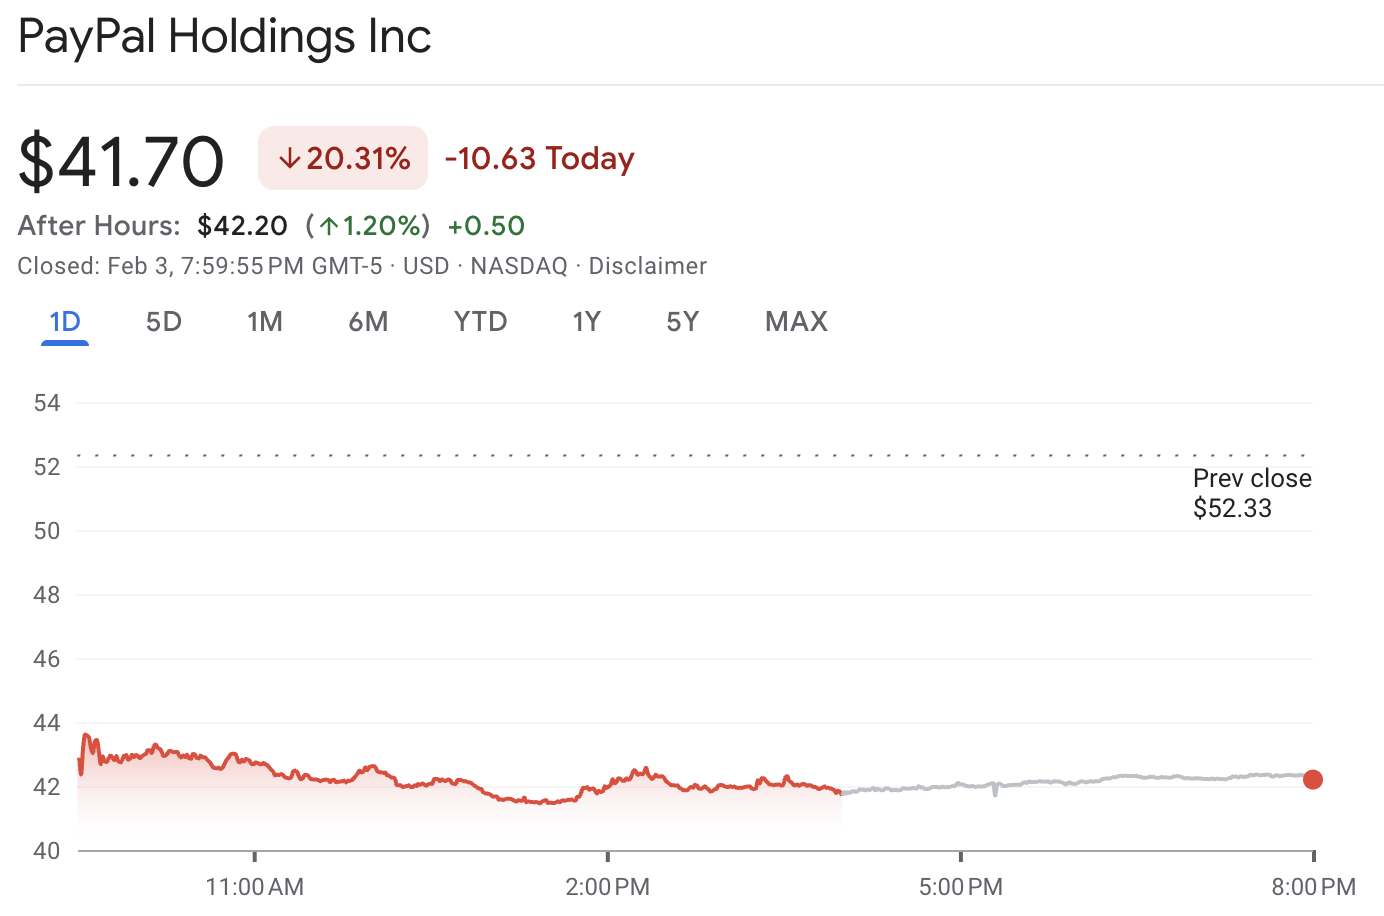The height and width of the screenshot is (916, 1384).
Task: Click the After Hours $42.20 price
Action: coord(242,226)
